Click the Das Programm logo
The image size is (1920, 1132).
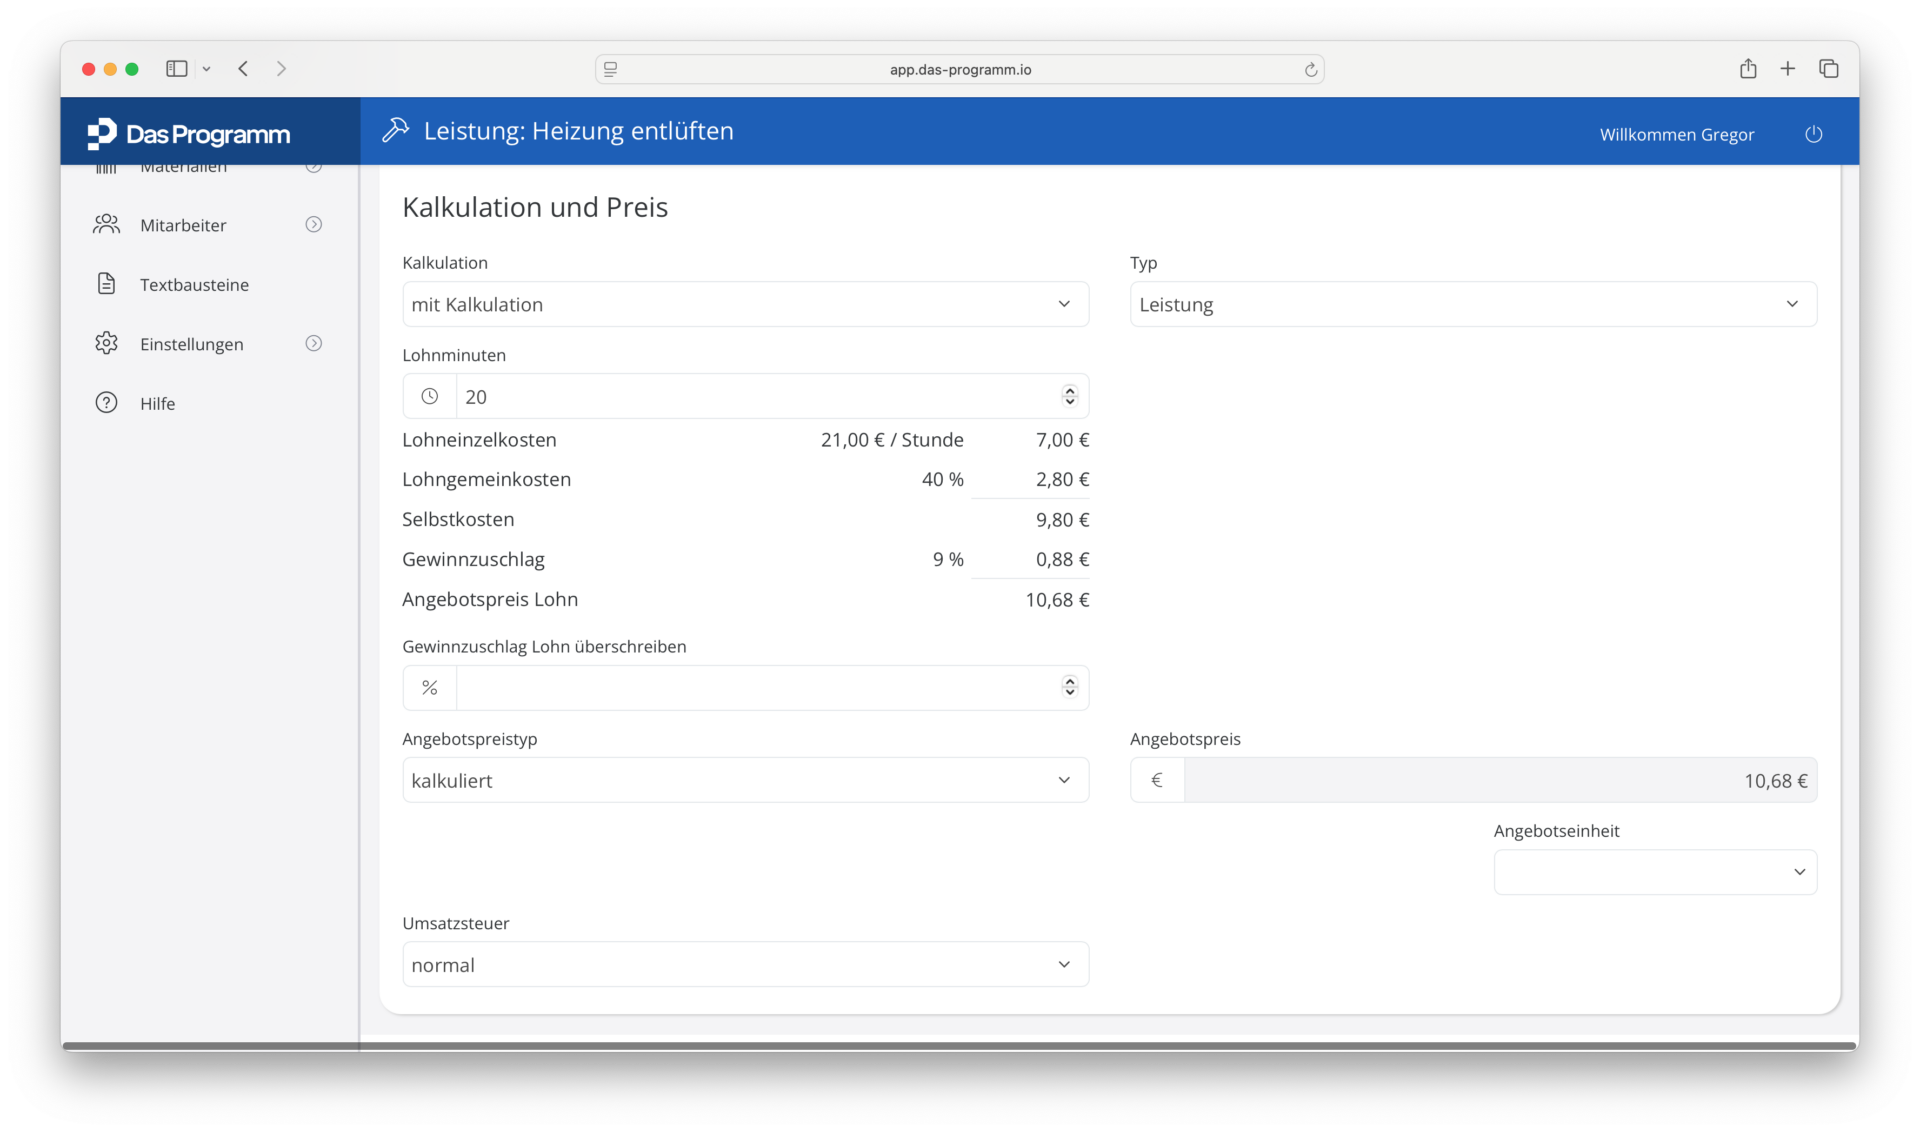pyautogui.click(x=188, y=133)
